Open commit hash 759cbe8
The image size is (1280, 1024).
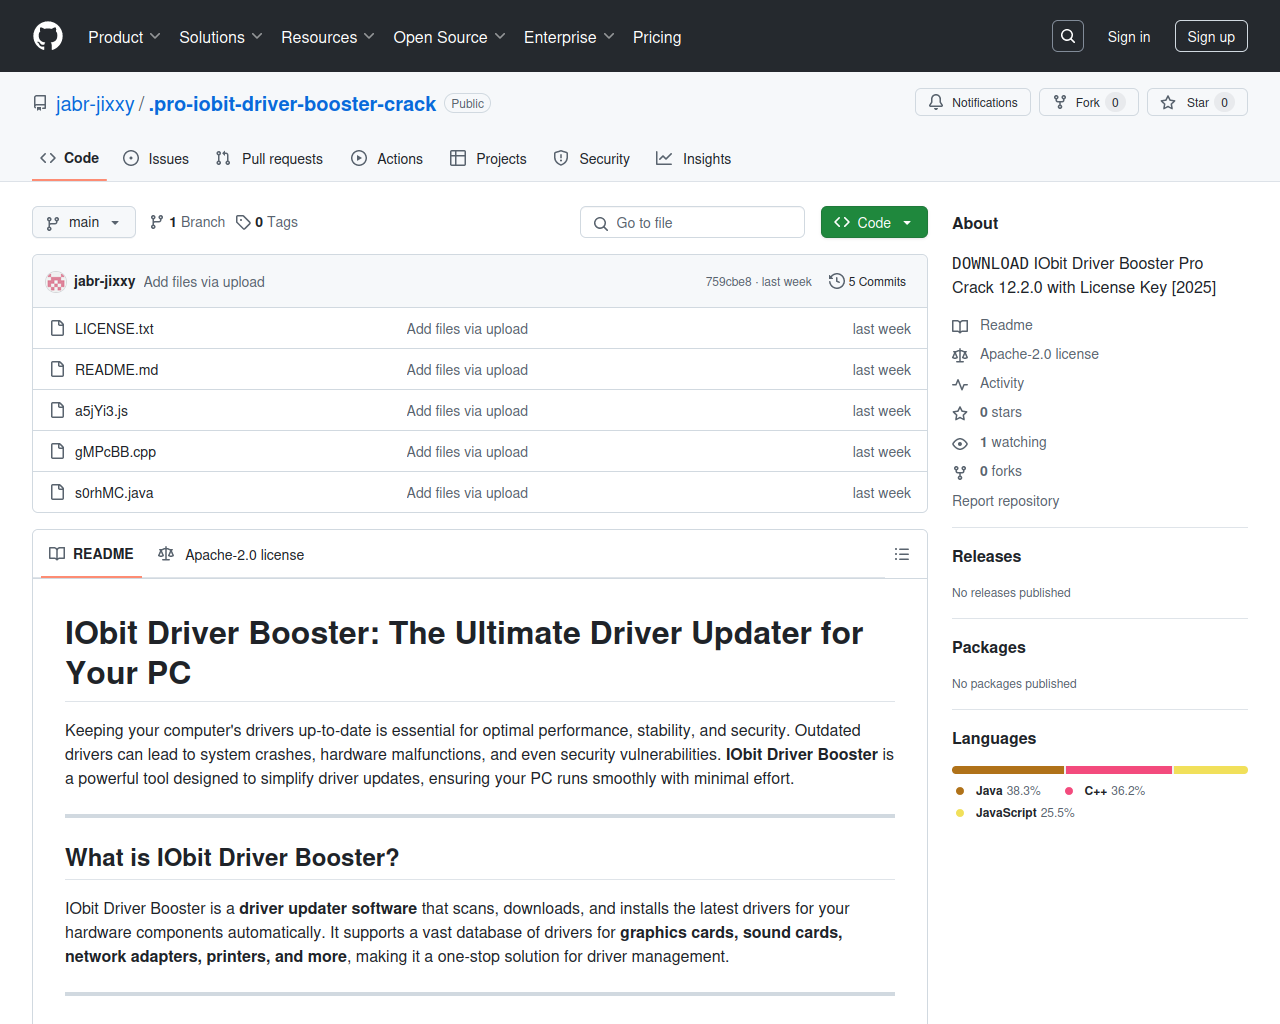pos(728,282)
